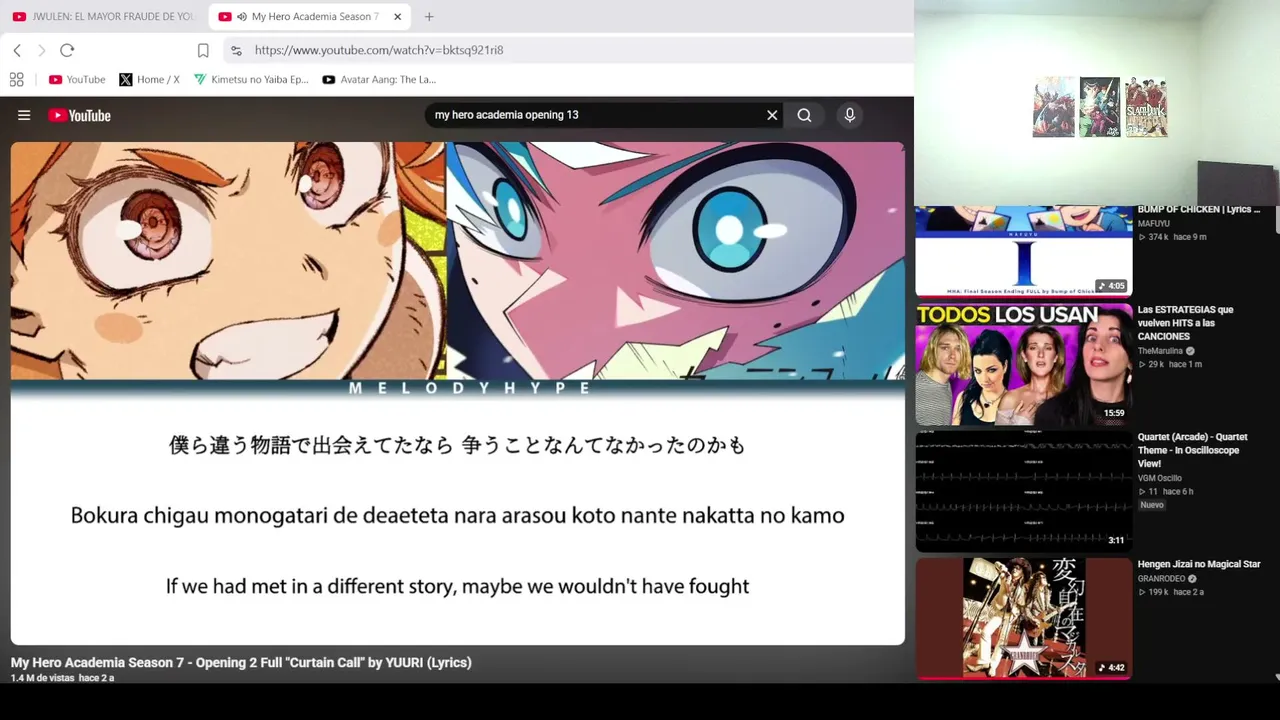Open the Hengen Jizai GRANRODEO thumbnail

pos(1024,618)
